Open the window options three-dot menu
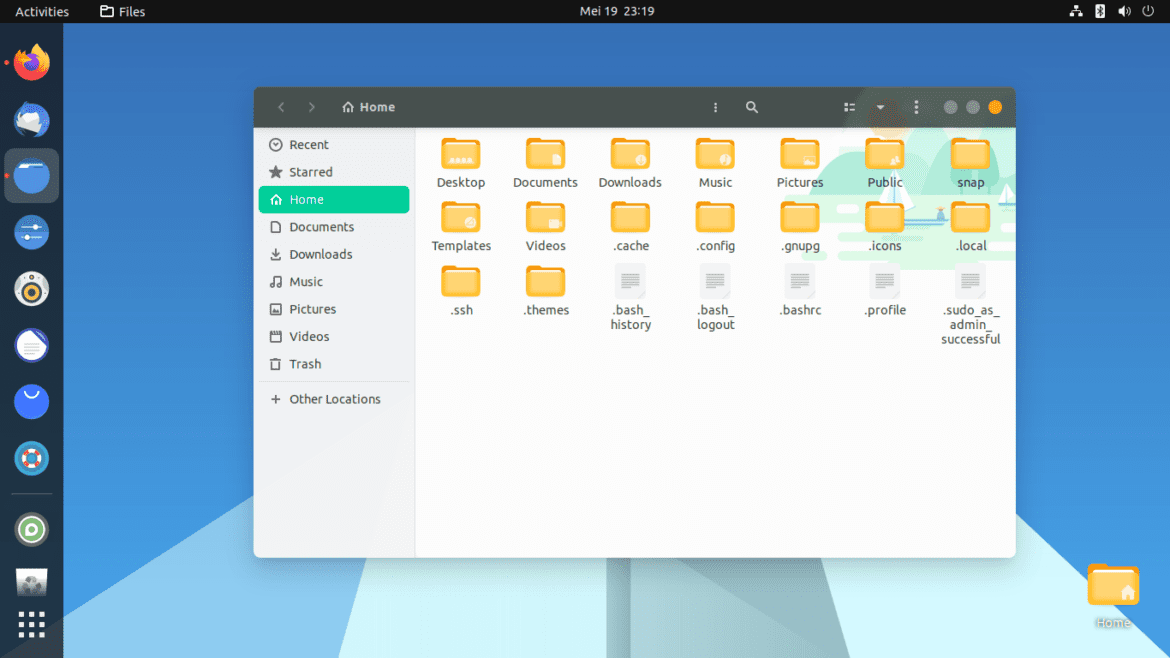Image resolution: width=1170 pixels, height=658 pixels. click(x=916, y=107)
